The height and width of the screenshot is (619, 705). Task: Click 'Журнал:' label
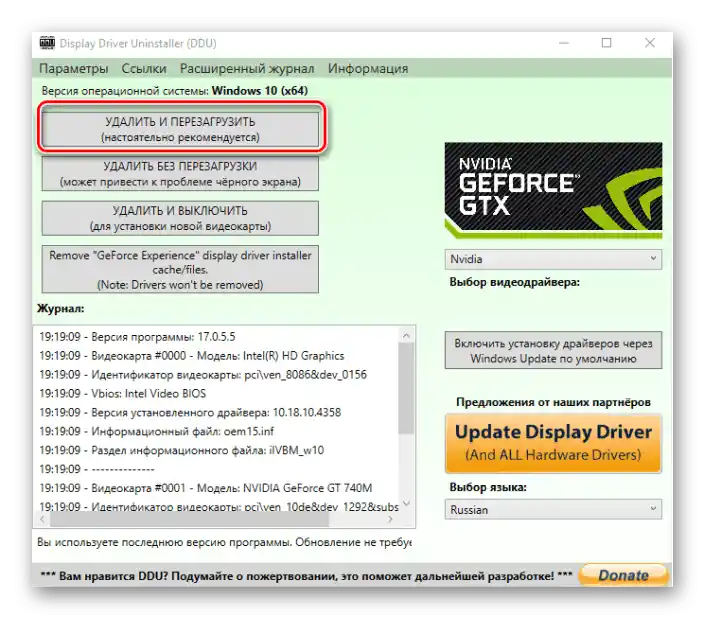60,309
